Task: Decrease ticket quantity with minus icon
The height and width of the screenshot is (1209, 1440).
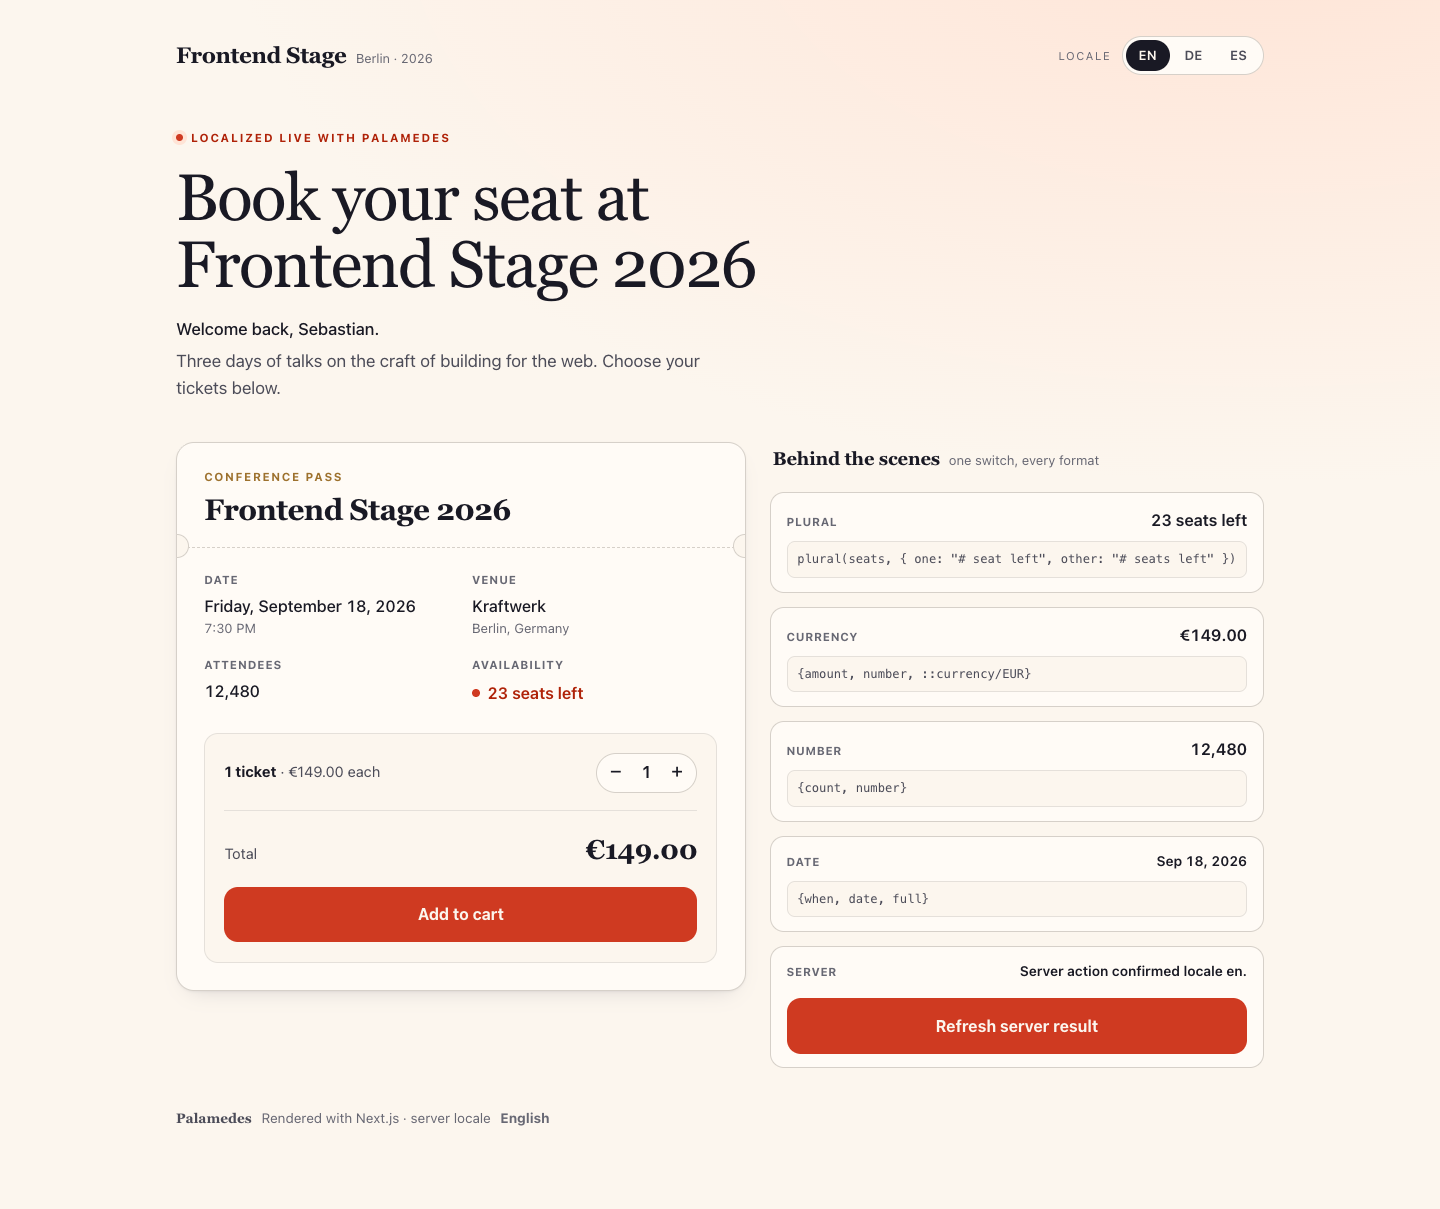Action: coord(616,772)
